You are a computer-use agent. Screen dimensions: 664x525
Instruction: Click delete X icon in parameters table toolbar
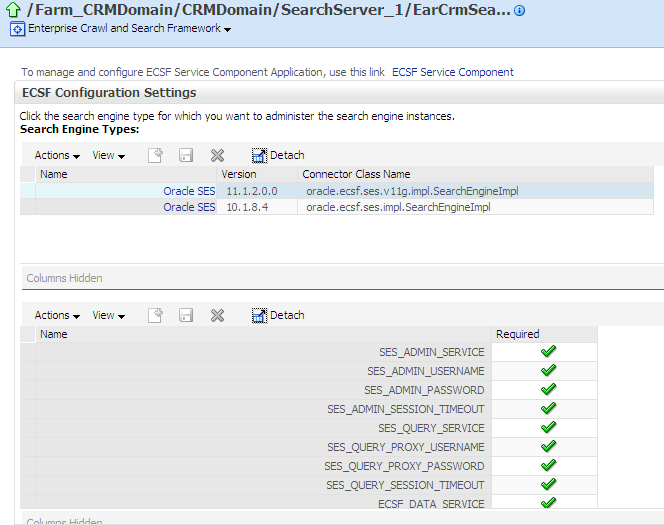(217, 315)
